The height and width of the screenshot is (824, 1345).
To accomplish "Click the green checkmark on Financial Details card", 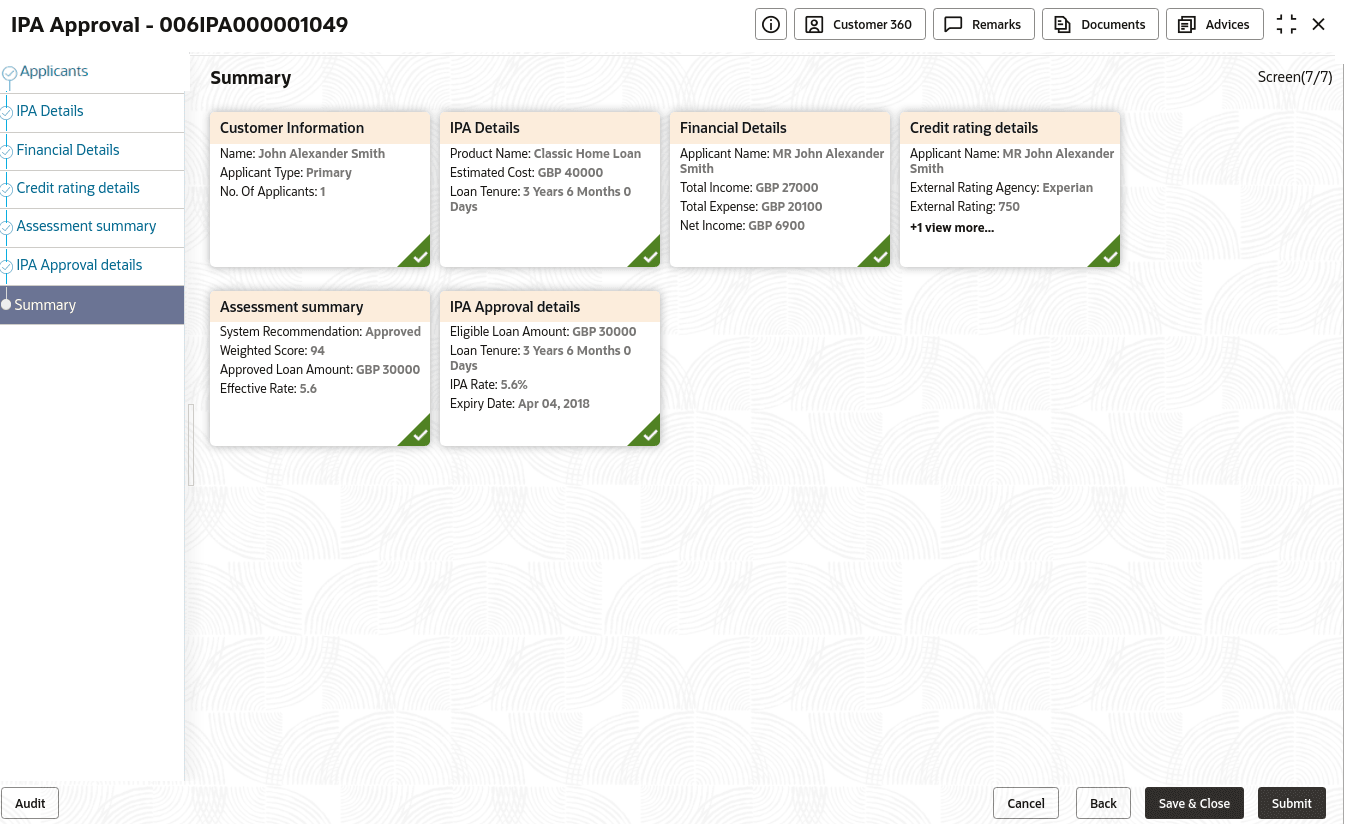I will tap(879, 256).
